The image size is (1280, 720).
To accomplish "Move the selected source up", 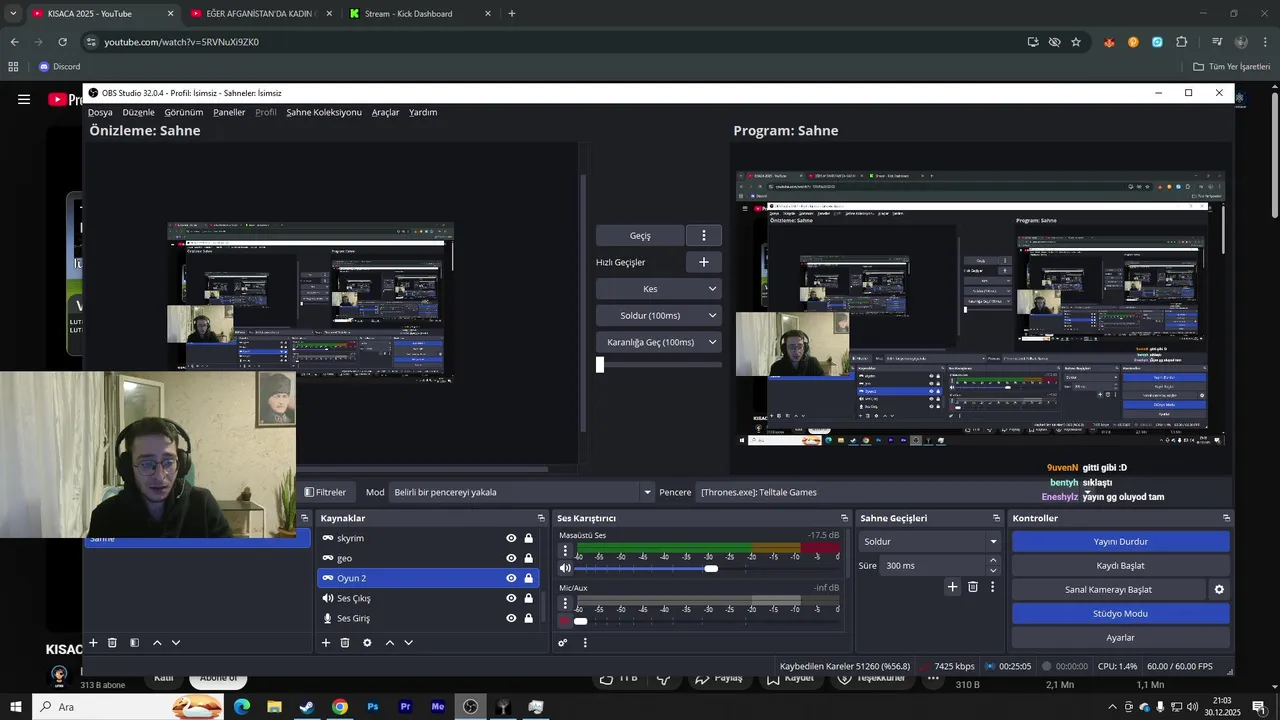I will tap(390, 643).
